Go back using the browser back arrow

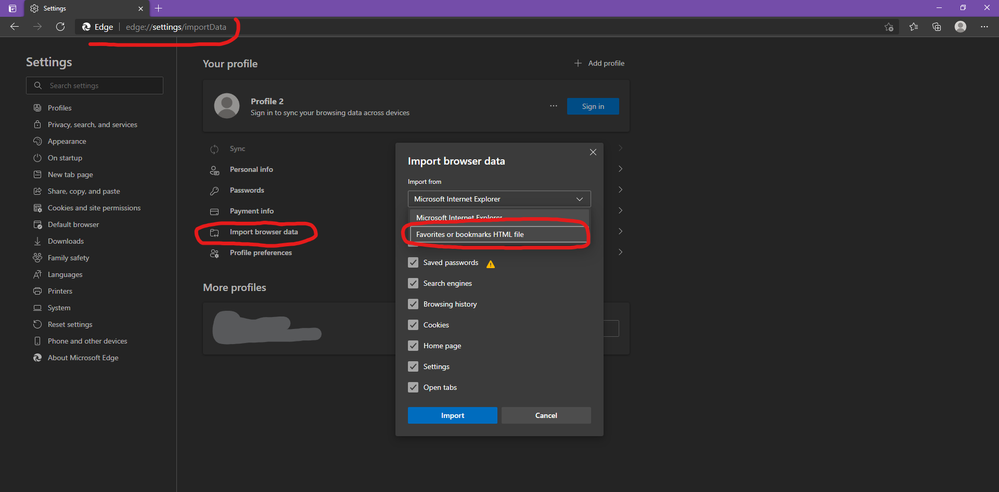pos(15,27)
